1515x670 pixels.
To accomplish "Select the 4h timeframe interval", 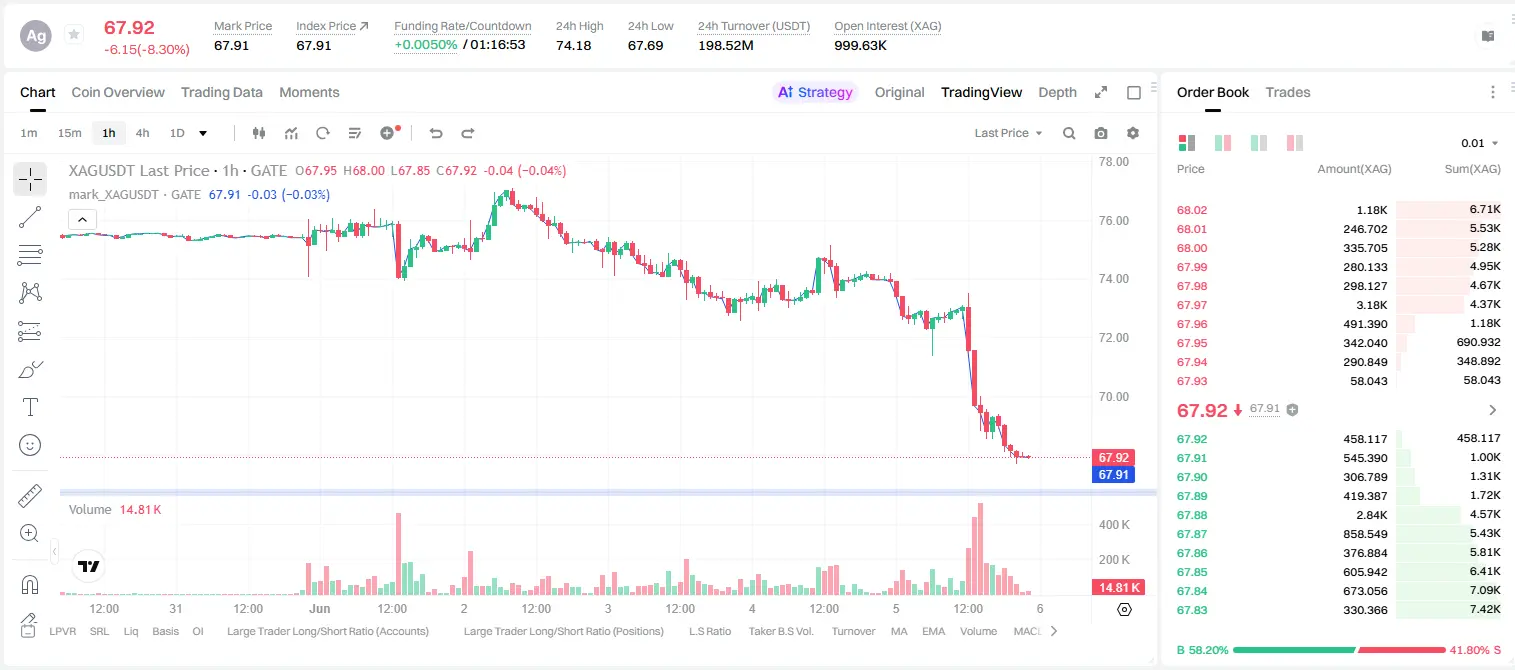I will coord(142,133).
